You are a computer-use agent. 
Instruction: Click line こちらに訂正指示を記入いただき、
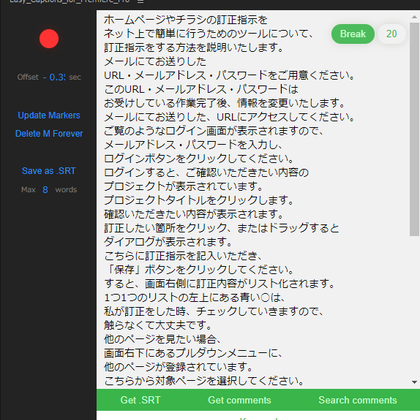point(183,256)
